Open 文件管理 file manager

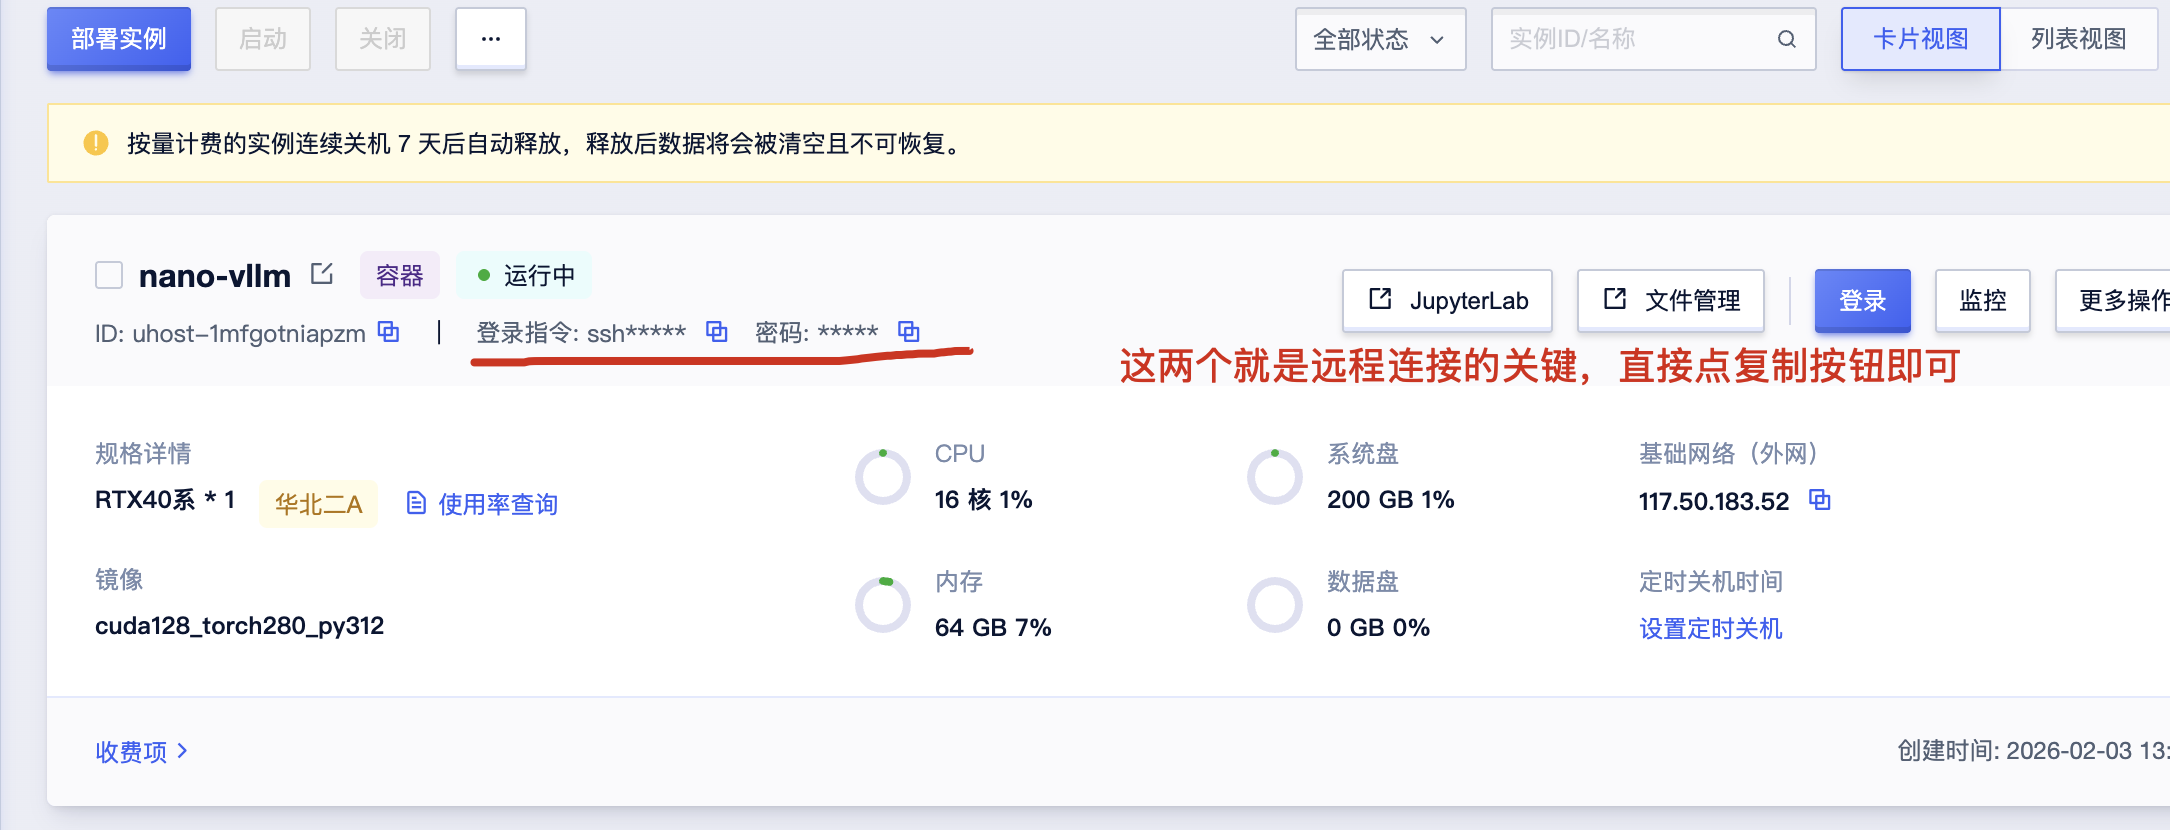[x=1670, y=300]
